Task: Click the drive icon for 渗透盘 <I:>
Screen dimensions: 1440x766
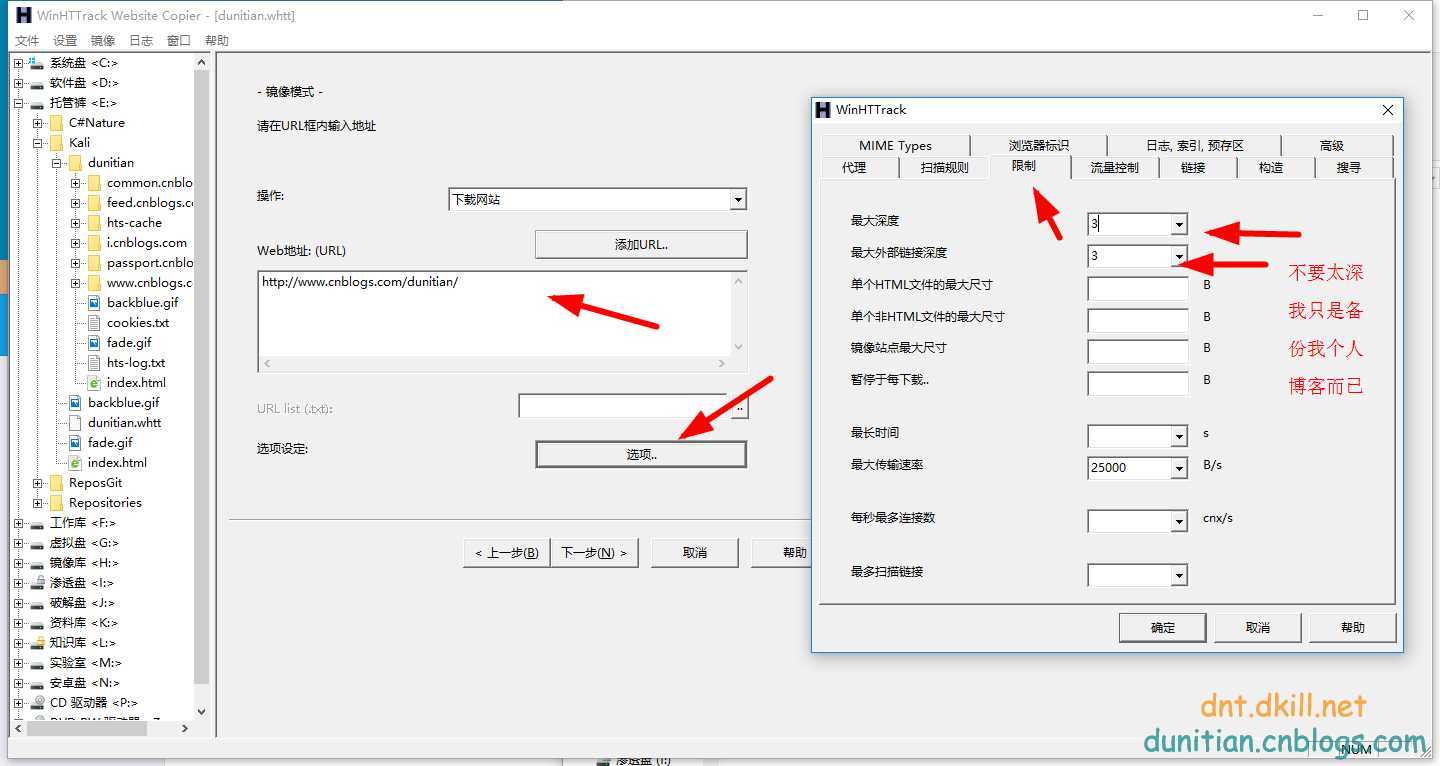Action: click(x=37, y=583)
